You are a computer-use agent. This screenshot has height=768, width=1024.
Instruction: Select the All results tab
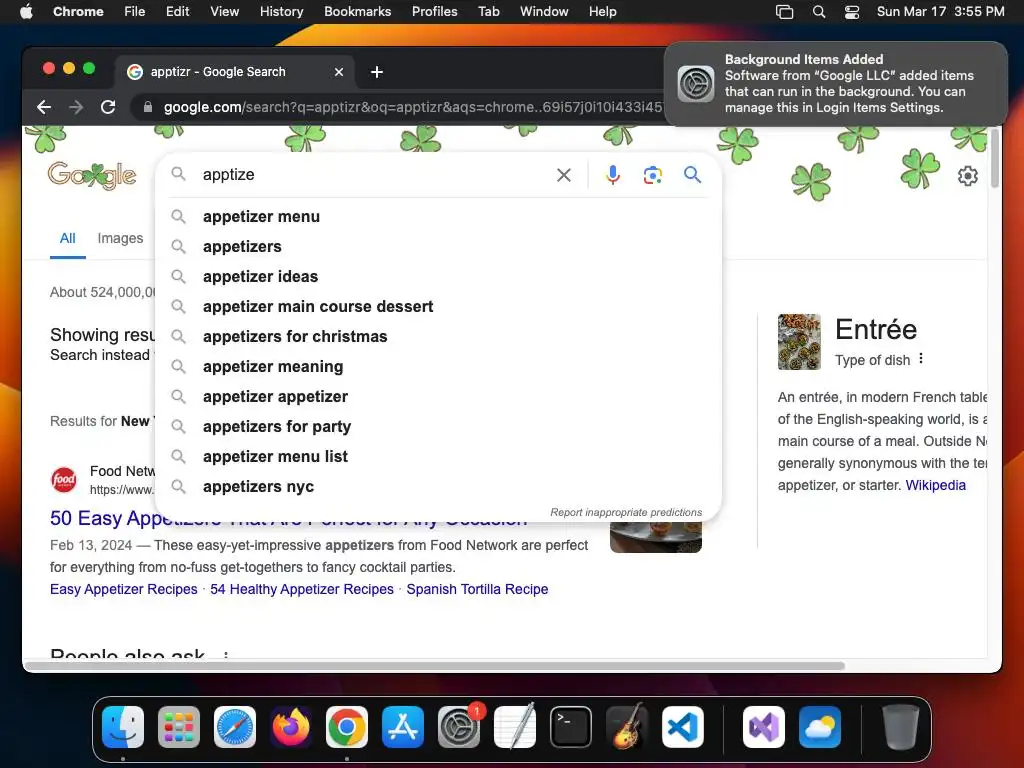pyautogui.click(x=67, y=238)
